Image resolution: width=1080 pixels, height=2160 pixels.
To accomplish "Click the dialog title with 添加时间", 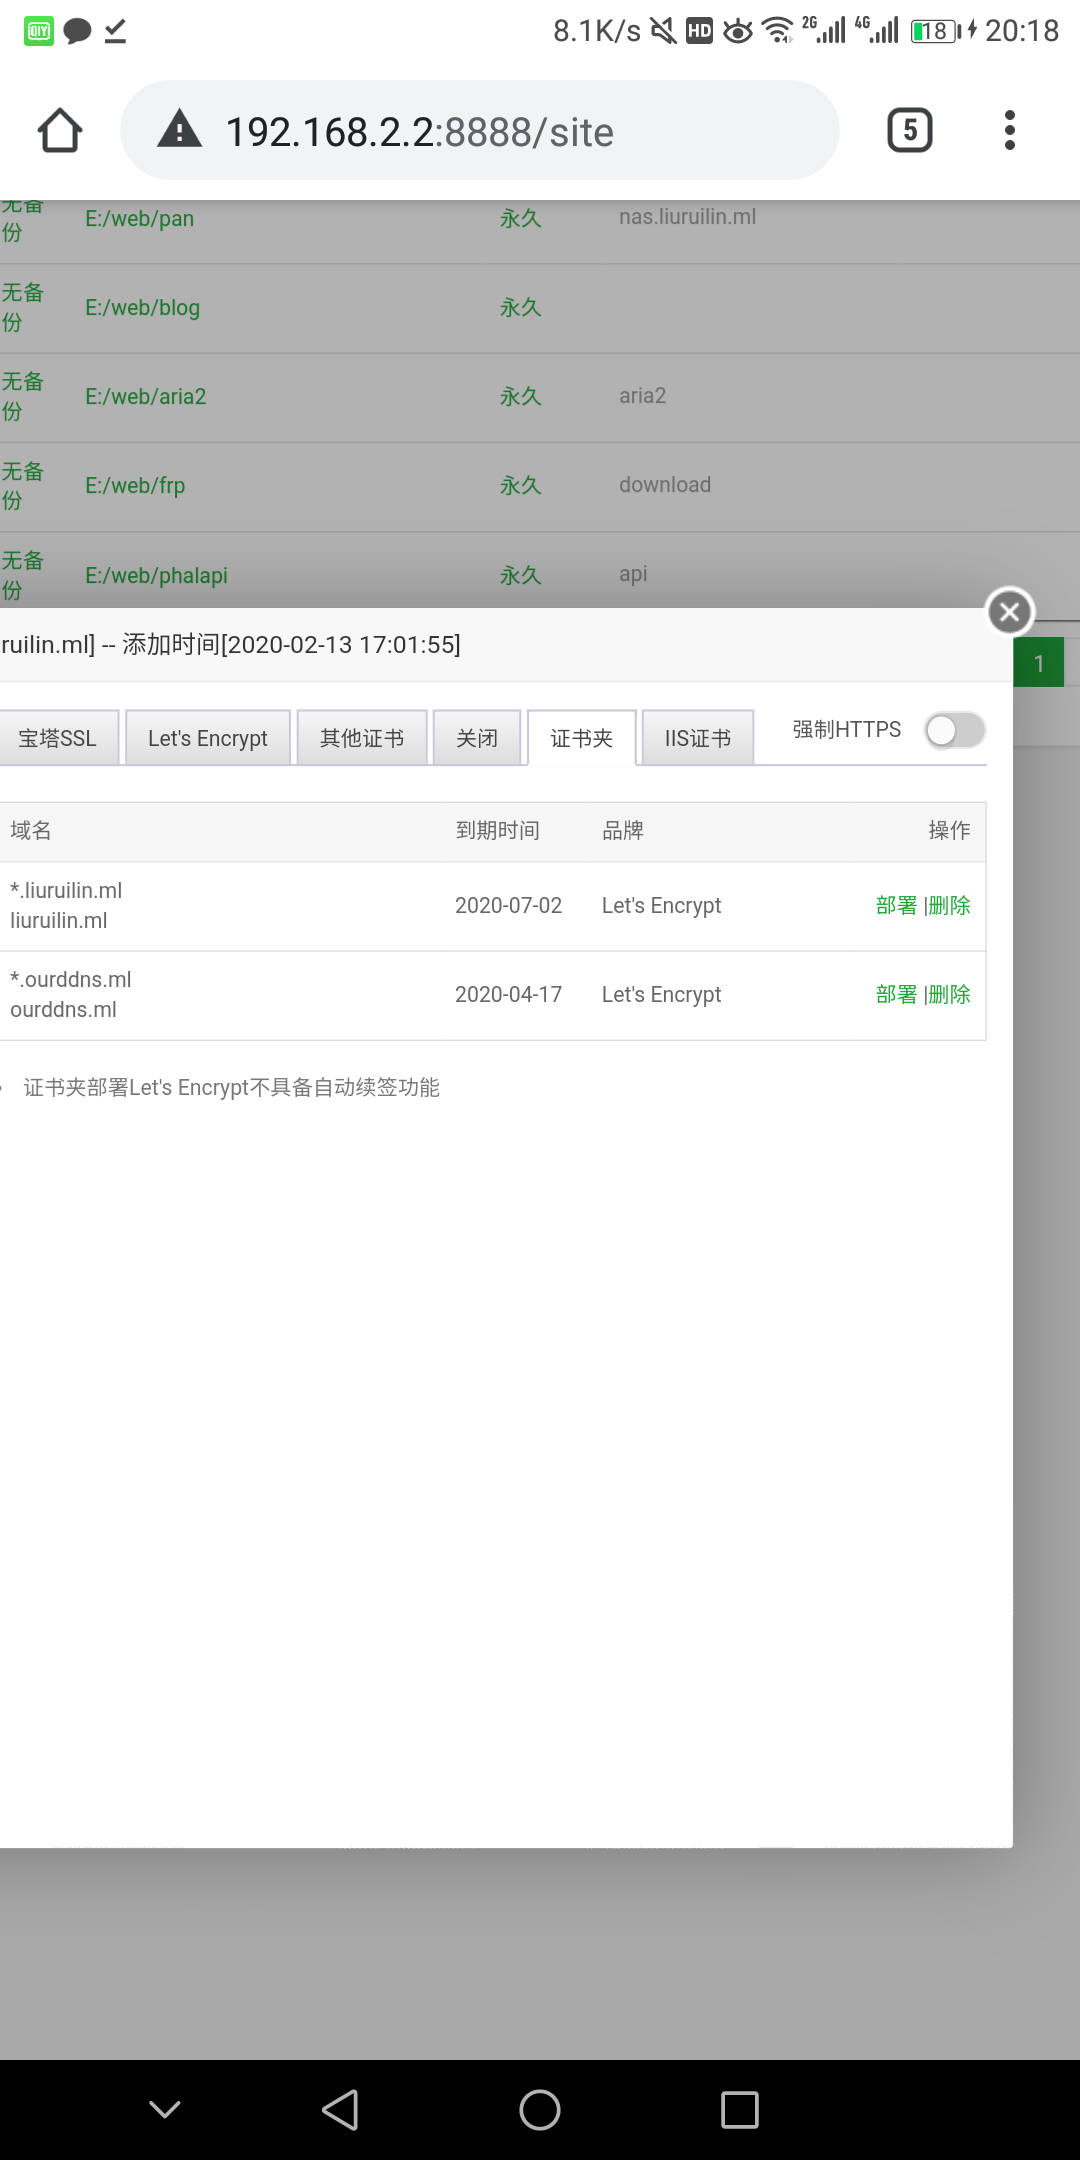I will click(x=231, y=645).
